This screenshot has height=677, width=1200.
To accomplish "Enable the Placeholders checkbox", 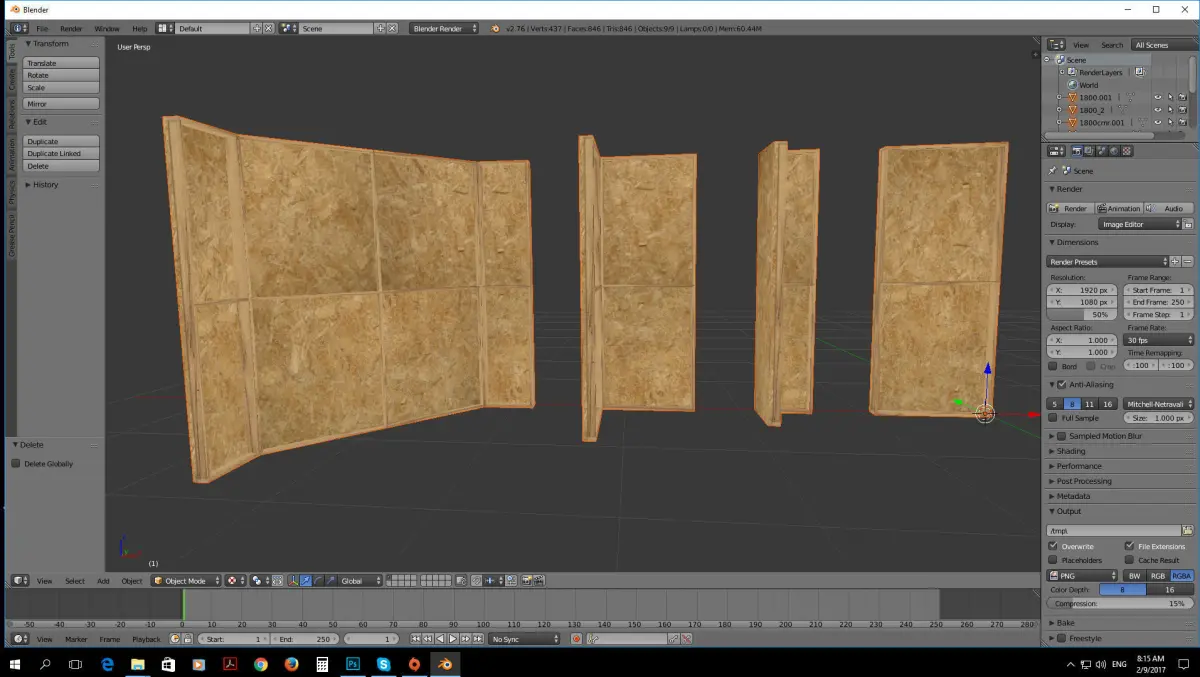I will click(x=1053, y=560).
